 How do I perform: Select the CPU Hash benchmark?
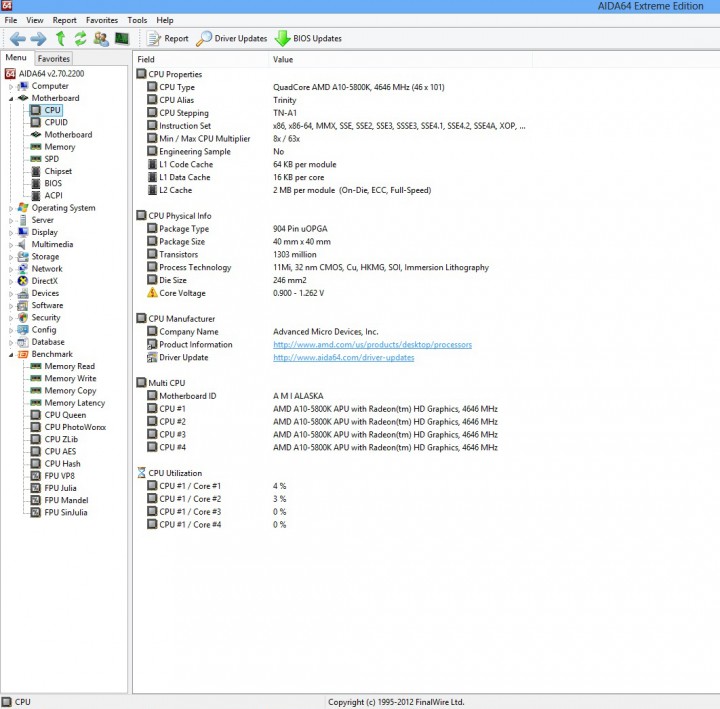click(x=56, y=464)
